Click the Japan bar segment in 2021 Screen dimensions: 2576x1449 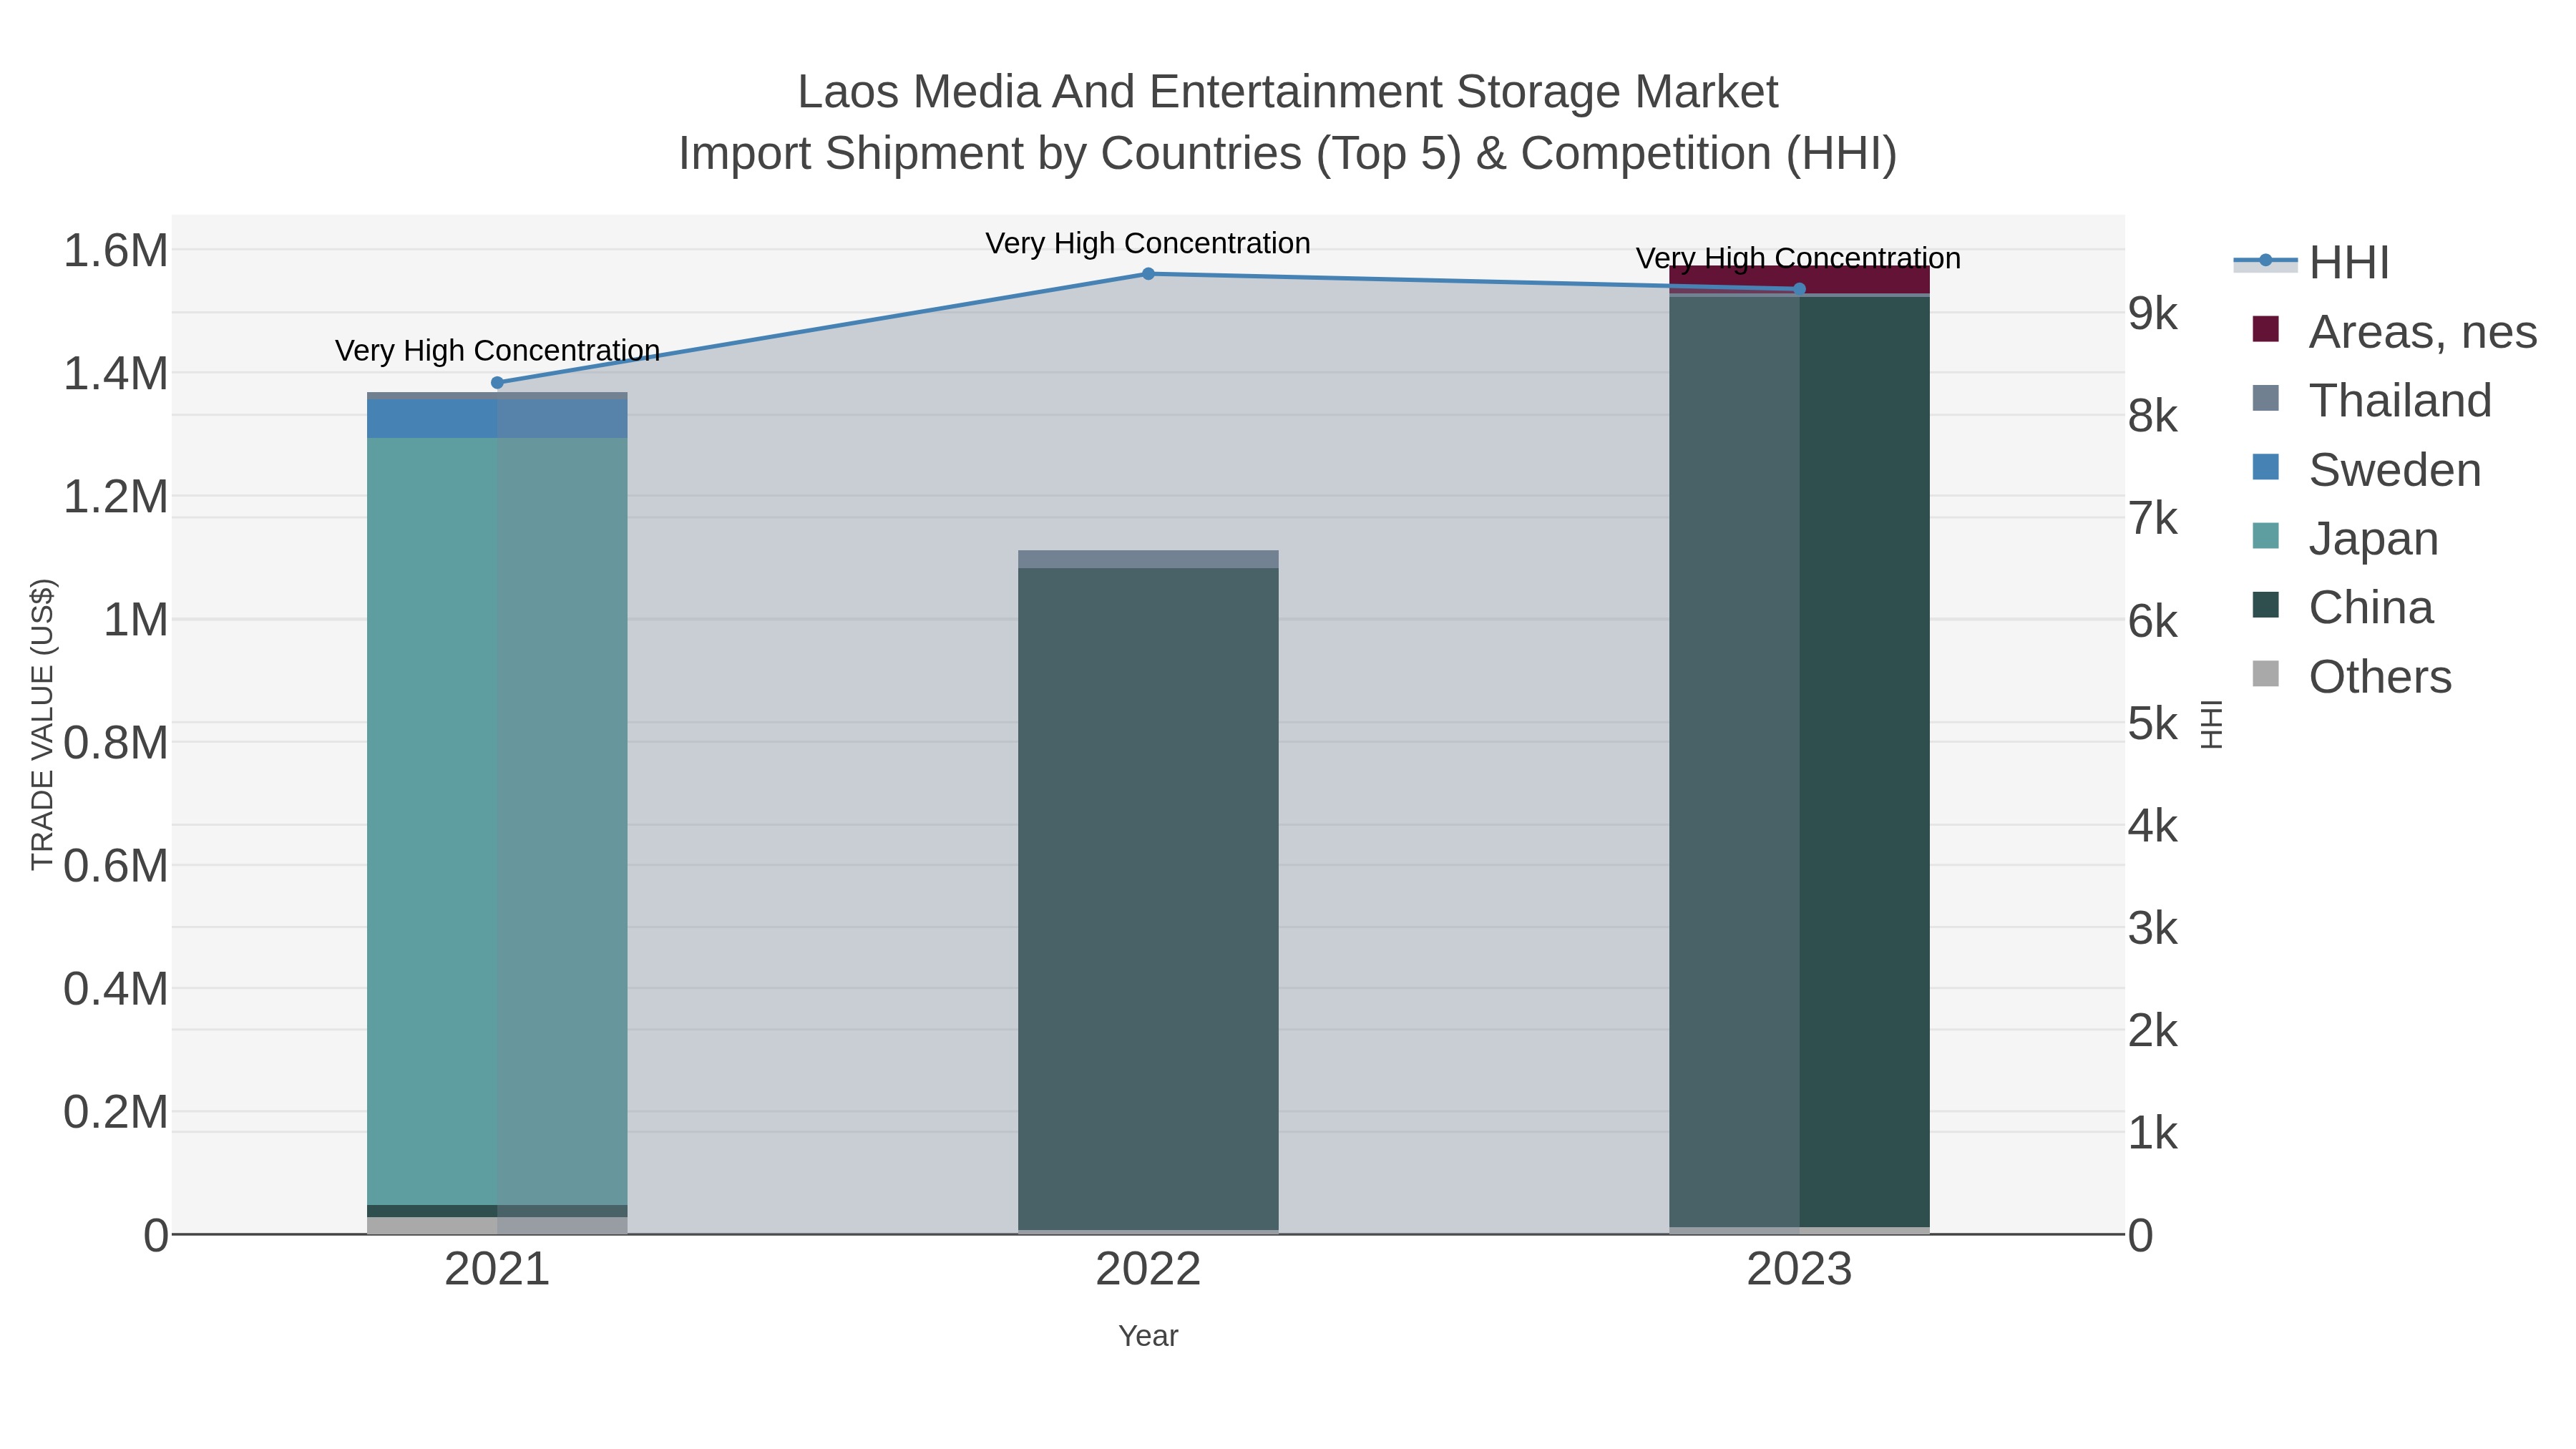(x=497, y=821)
